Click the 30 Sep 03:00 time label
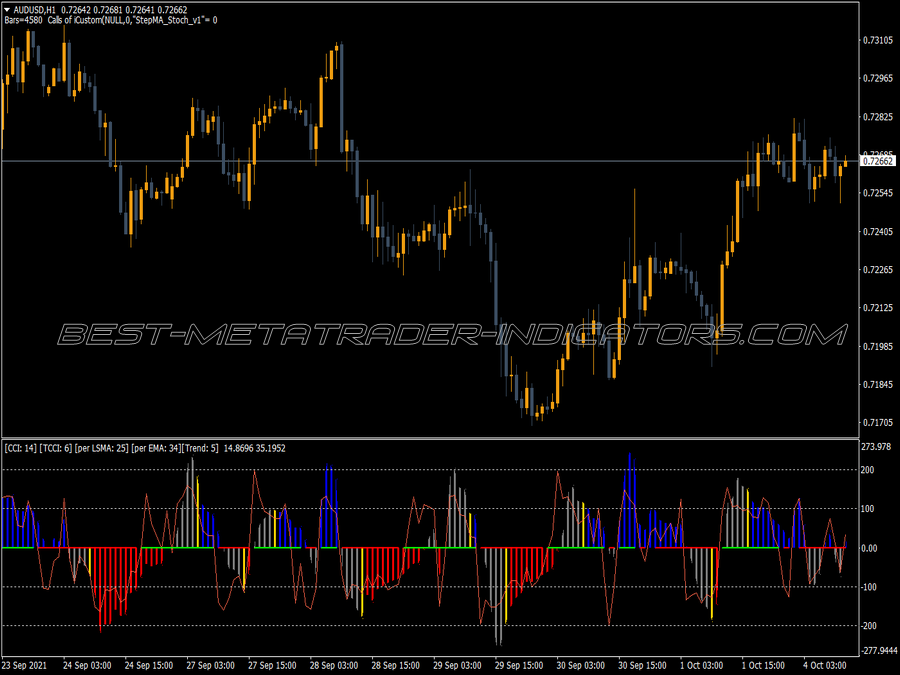The height and width of the screenshot is (675, 900). click(x=580, y=666)
